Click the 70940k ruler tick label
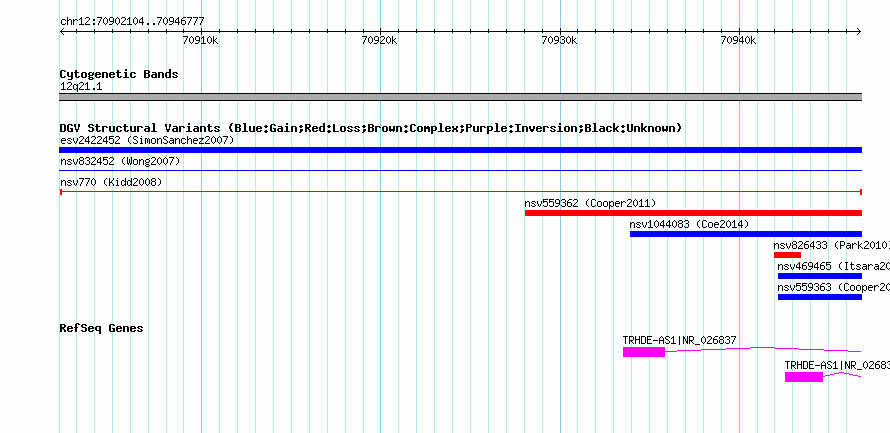Screen dimensions: 890x433 click(739, 40)
